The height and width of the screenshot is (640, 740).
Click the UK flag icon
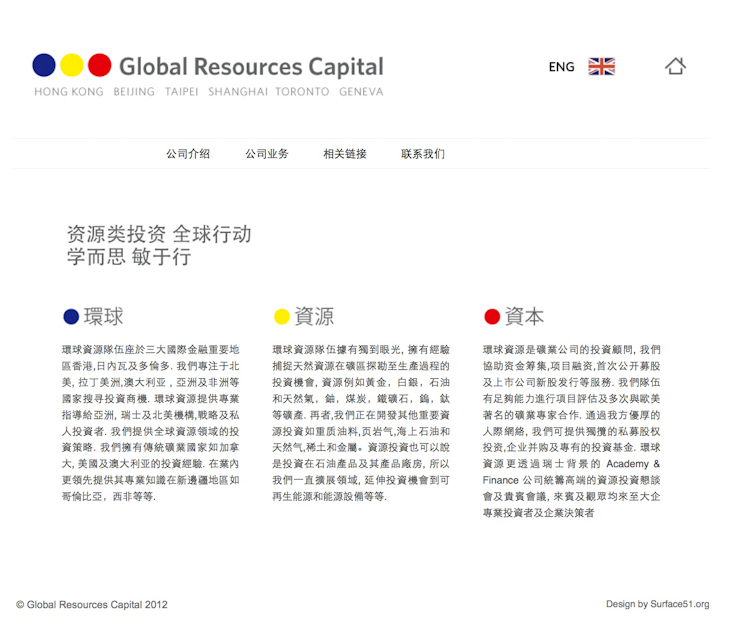click(x=602, y=67)
